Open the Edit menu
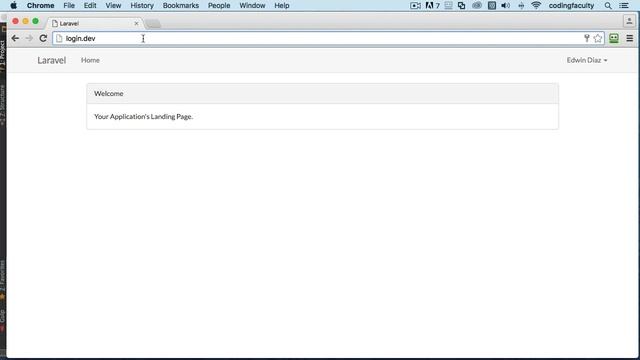 [90, 6]
